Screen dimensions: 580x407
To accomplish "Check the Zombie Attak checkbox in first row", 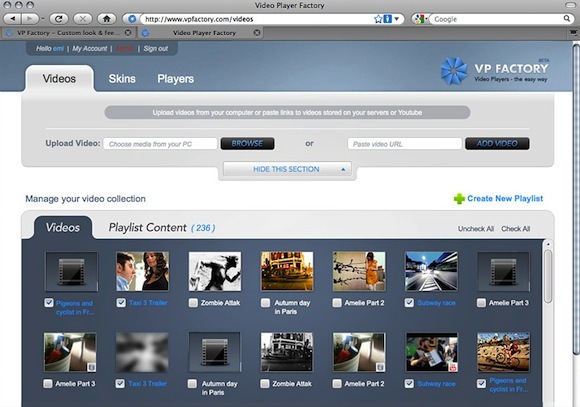I will point(193,303).
